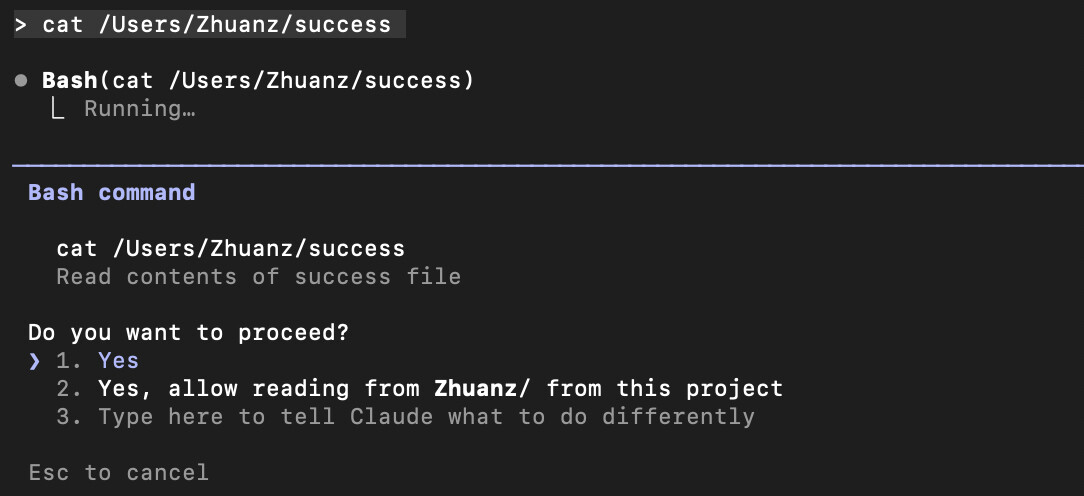
Task: Click the number "3." before Type here
Action: (70, 416)
